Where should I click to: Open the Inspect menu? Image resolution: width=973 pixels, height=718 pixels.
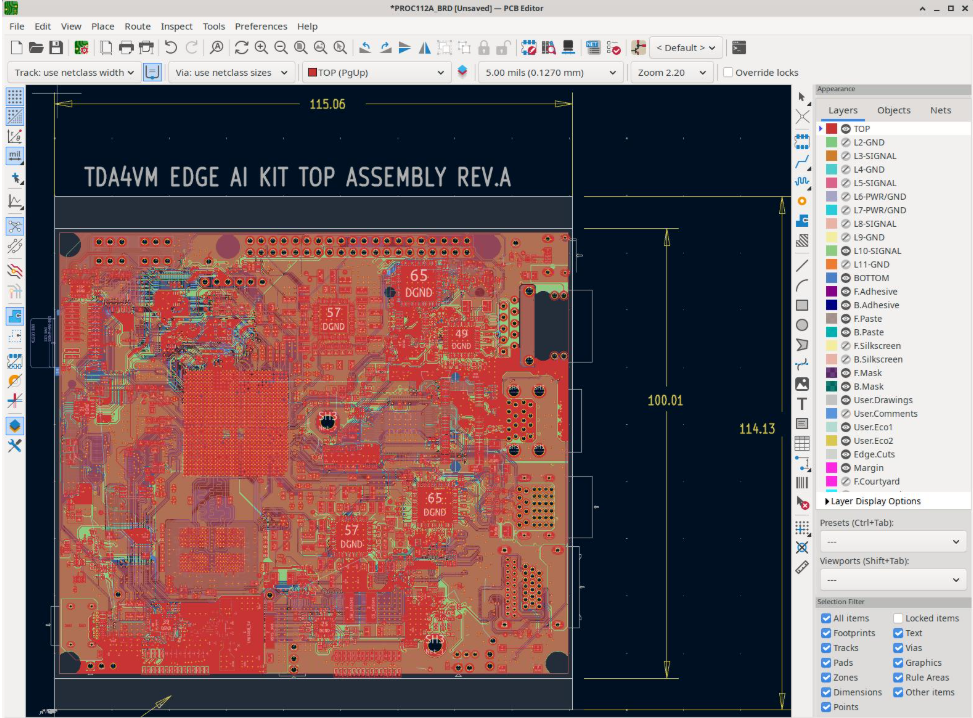[176, 26]
